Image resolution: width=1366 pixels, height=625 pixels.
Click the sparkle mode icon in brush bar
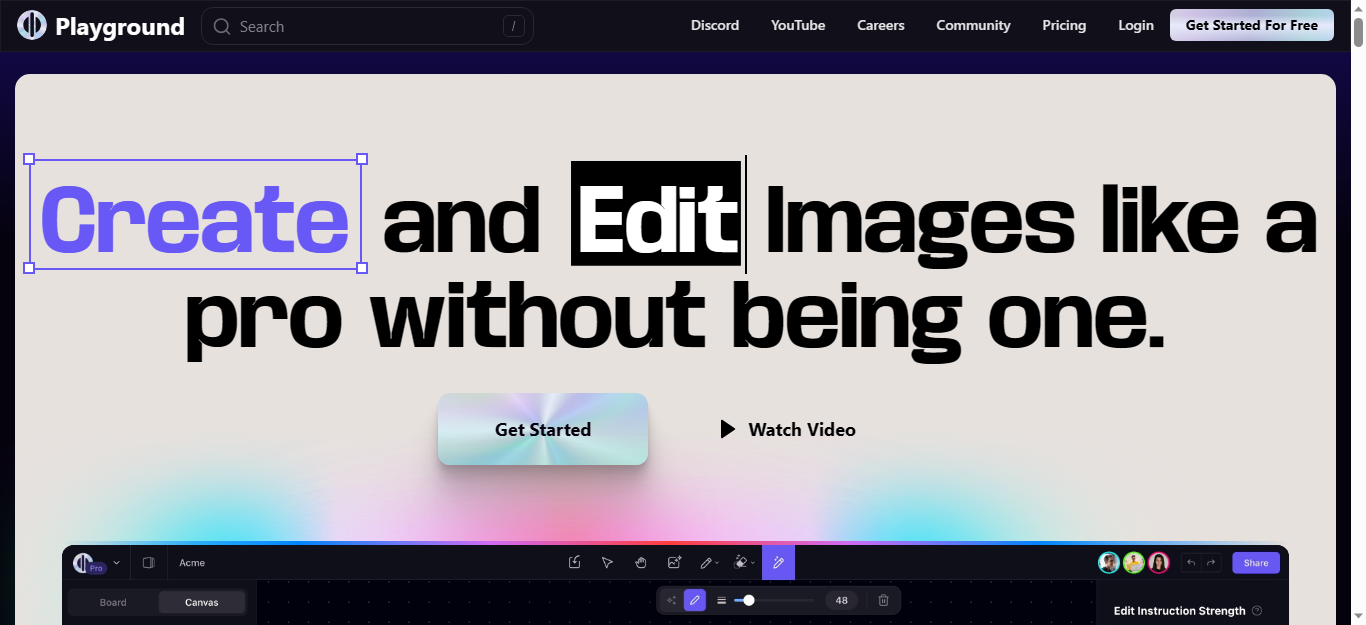point(671,600)
